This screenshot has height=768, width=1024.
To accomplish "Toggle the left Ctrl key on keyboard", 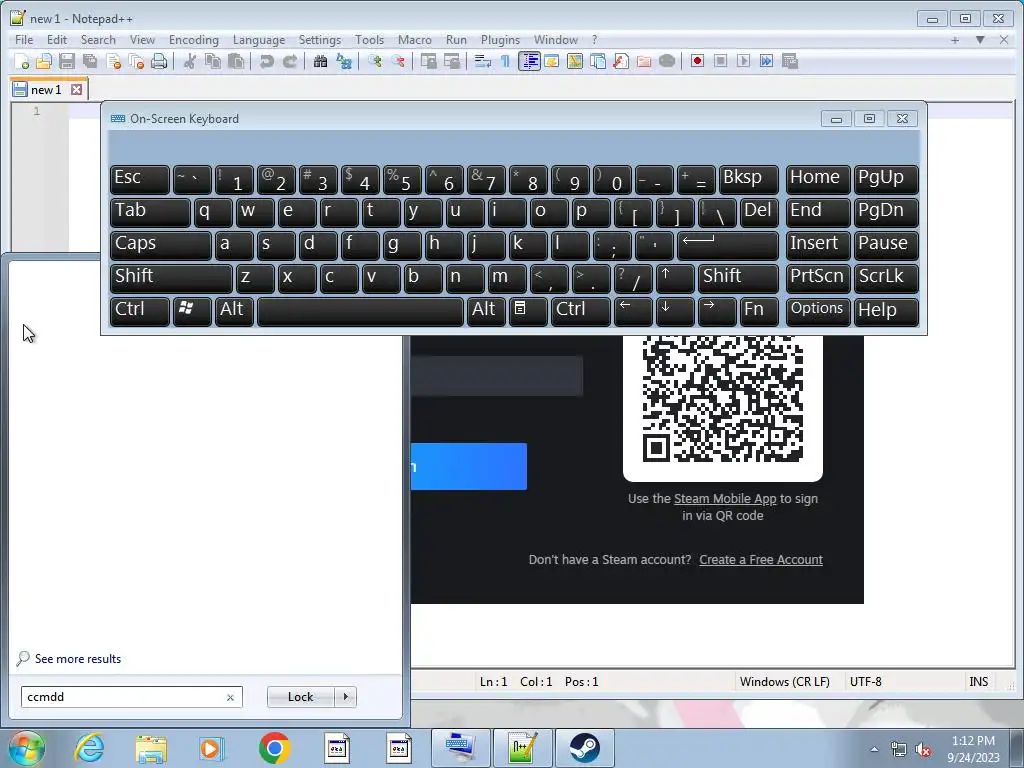I will (140, 311).
